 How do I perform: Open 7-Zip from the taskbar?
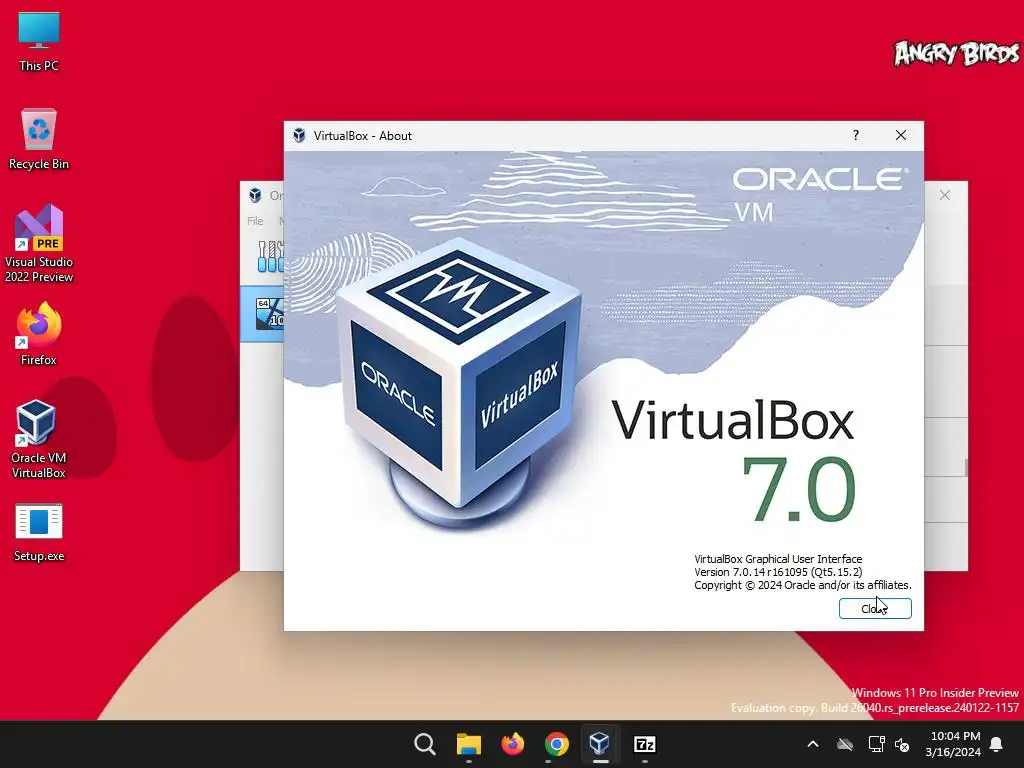click(645, 744)
